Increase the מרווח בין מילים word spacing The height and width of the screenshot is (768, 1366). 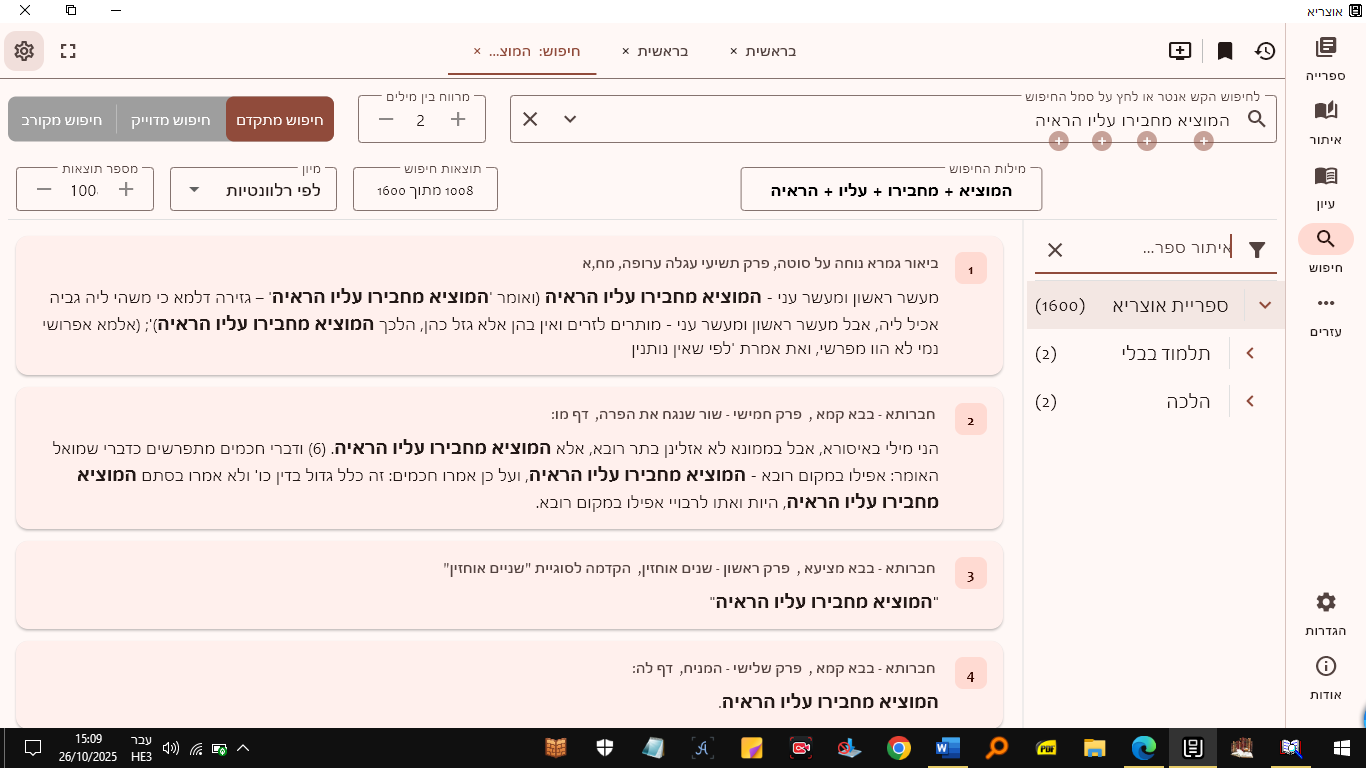pyautogui.click(x=458, y=120)
